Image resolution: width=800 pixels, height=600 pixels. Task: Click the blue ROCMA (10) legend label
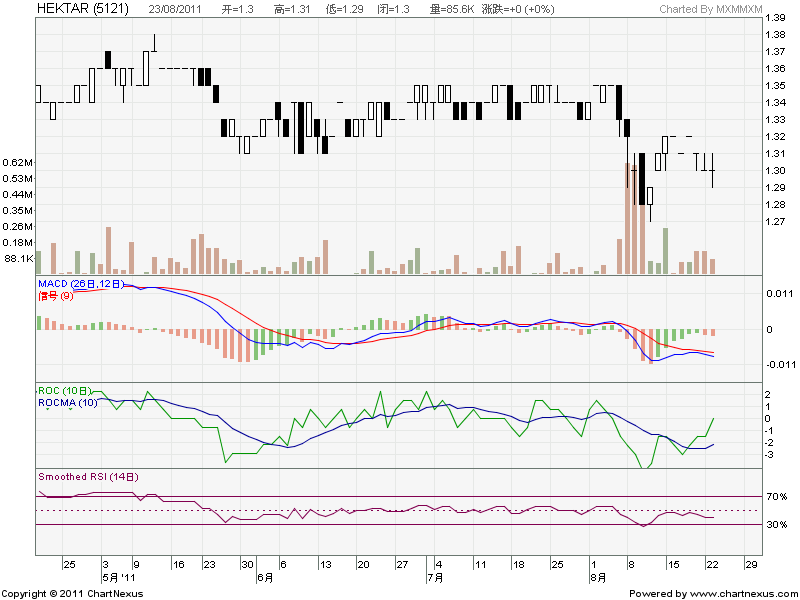click(x=67, y=402)
